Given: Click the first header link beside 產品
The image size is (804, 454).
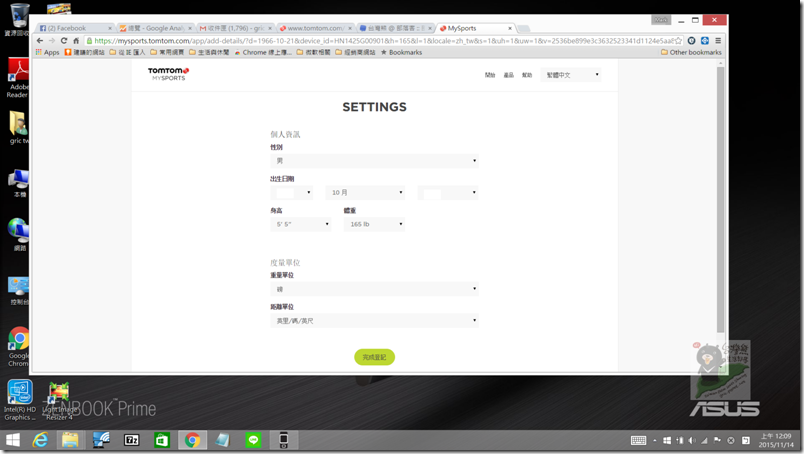Looking at the screenshot, I should [x=490, y=75].
